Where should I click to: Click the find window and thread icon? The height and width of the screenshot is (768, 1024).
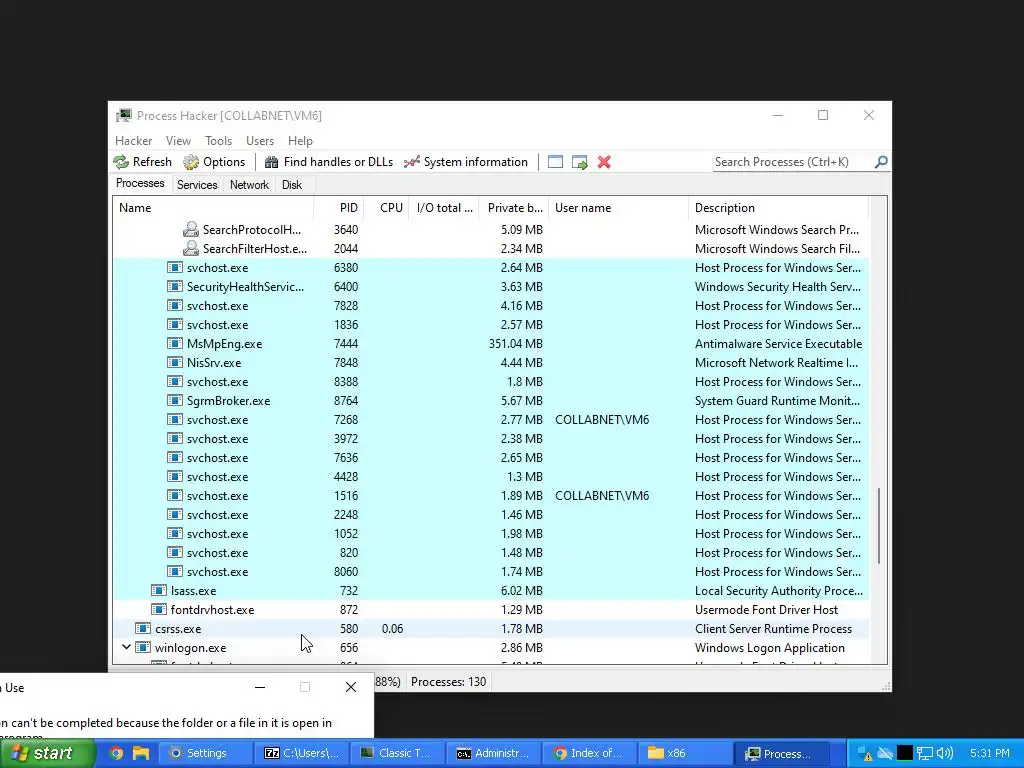coord(579,162)
